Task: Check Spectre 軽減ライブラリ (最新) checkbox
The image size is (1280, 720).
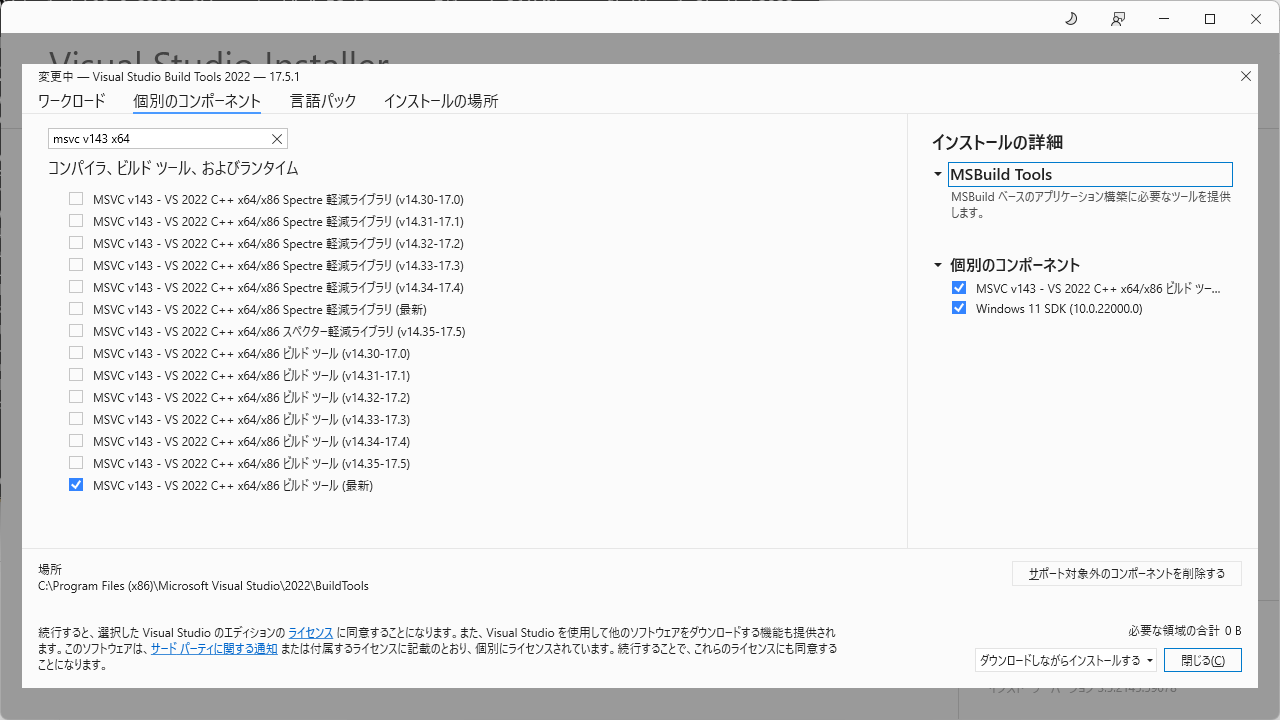Action: [x=76, y=309]
